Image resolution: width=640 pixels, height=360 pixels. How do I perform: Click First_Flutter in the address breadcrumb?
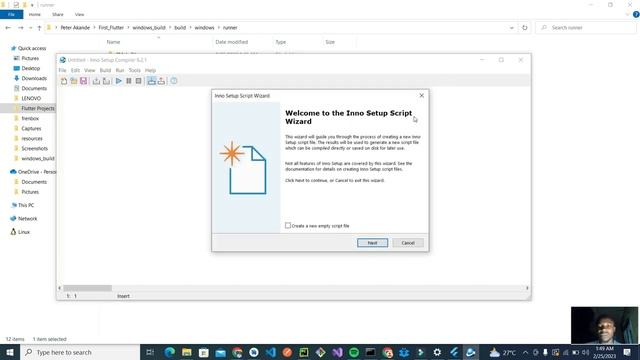(111, 28)
